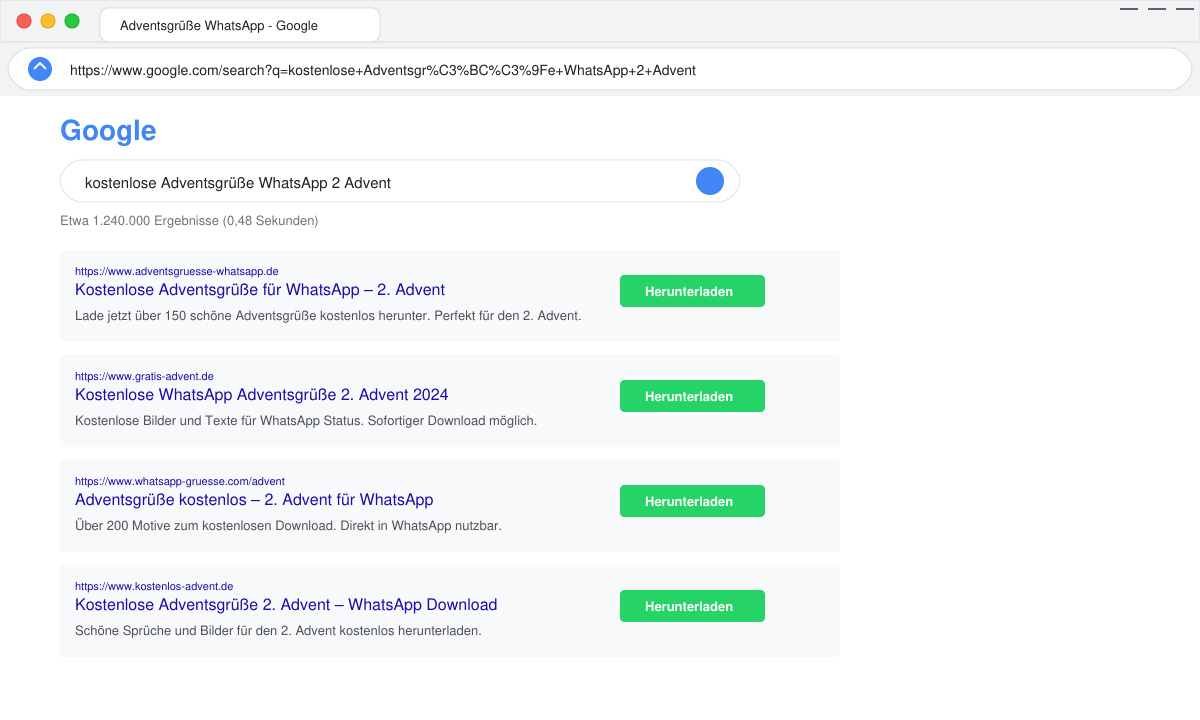The image size is (1200, 720).
Task: Click the snippet 'Kostenlose Bilder und Texte für WhatsApp Status'
Action: click(x=306, y=420)
